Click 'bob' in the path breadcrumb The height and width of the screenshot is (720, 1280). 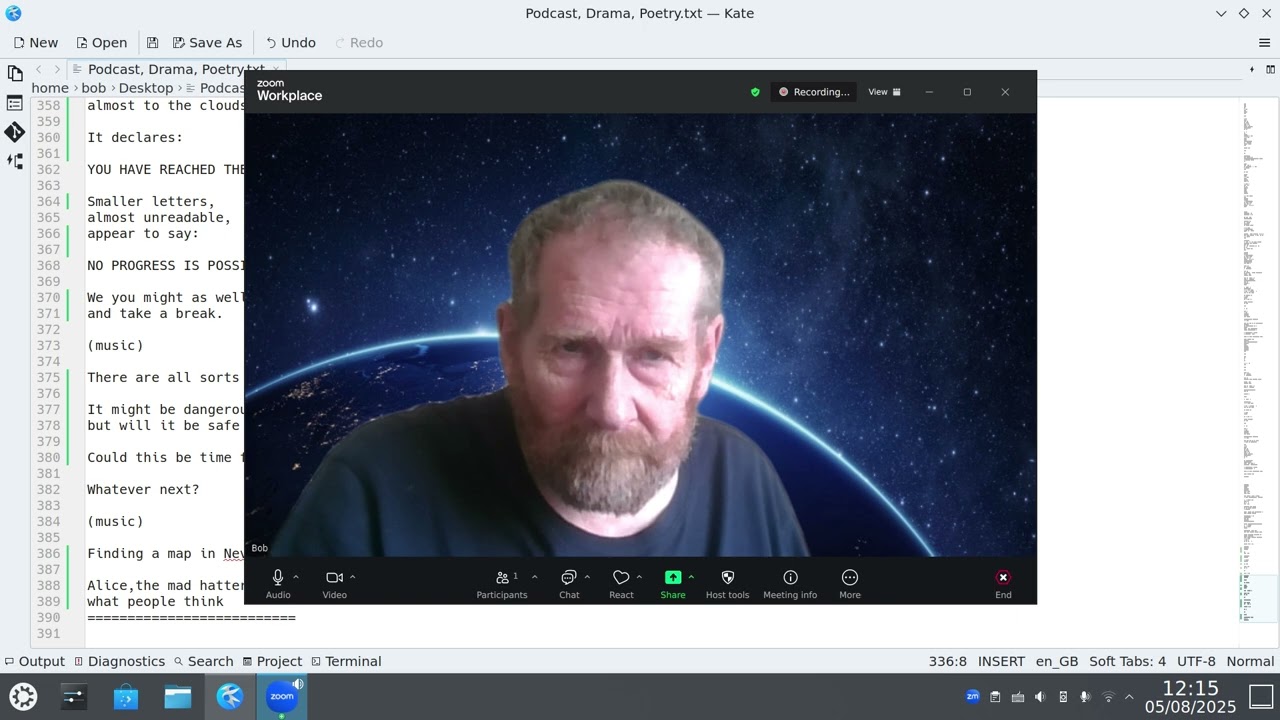click(93, 88)
